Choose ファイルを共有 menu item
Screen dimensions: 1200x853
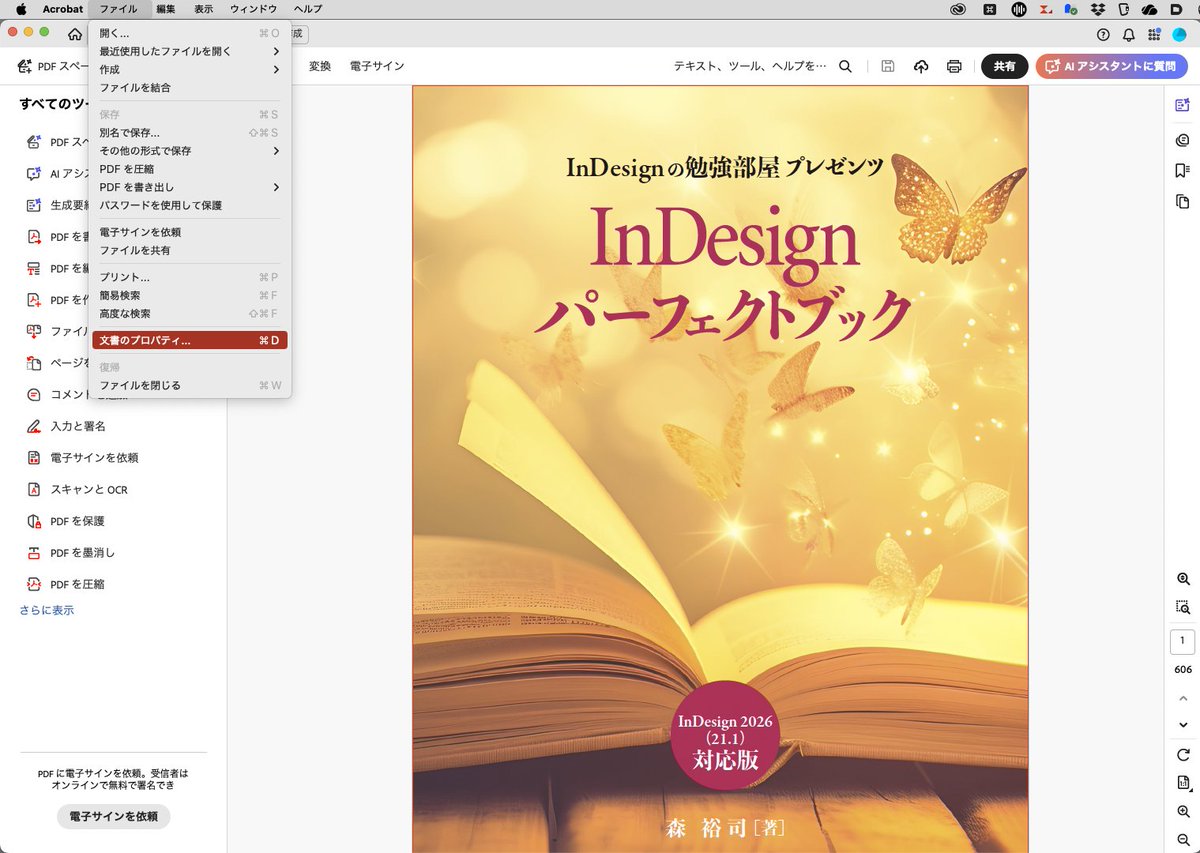pyautogui.click(x=190, y=250)
